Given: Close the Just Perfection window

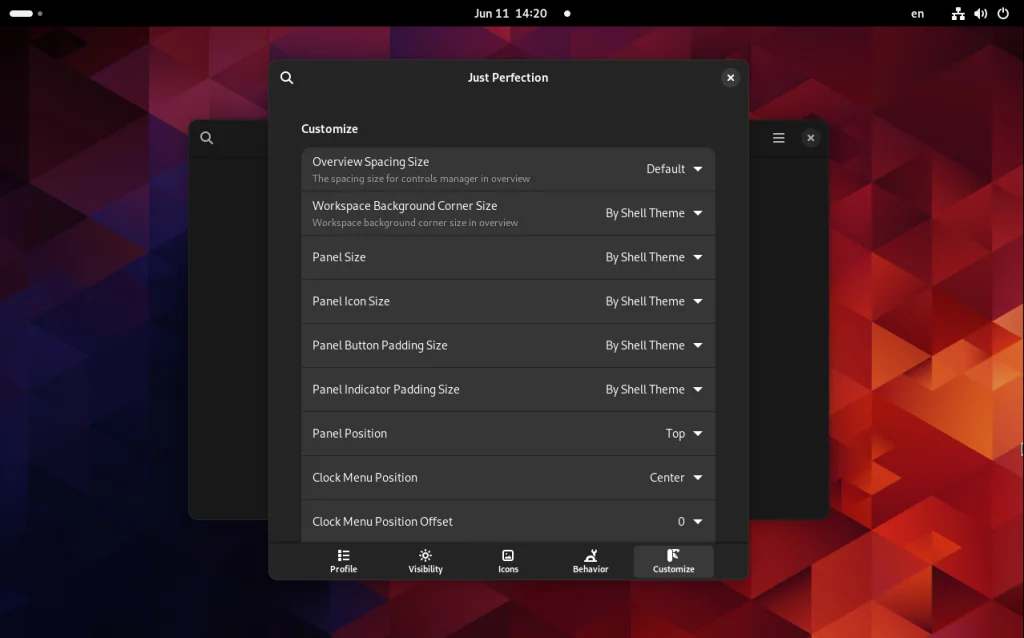Looking at the screenshot, I should [x=730, y=78].
